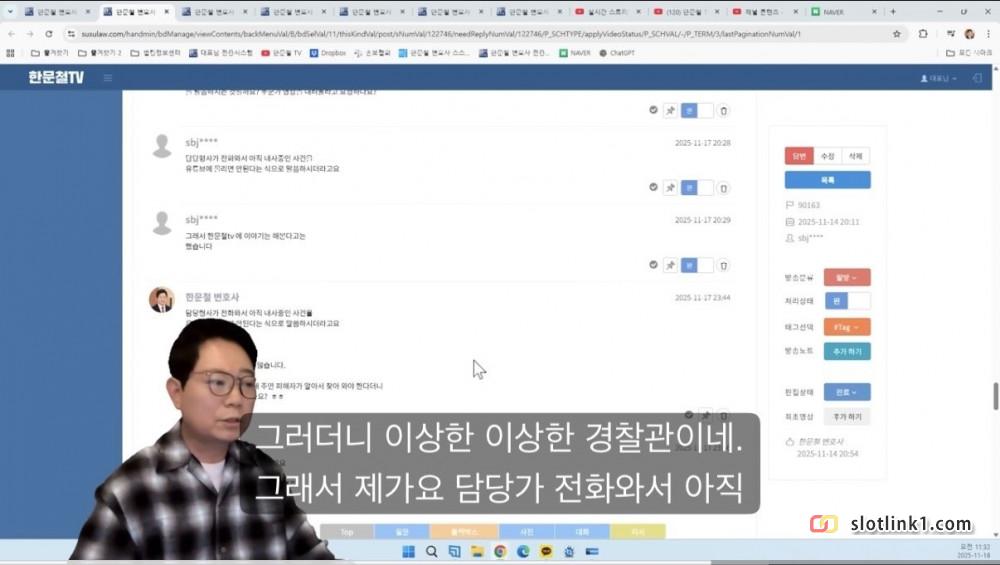Click the page's vertical scrollbar thumb
Viewport: 1000px width, 565px height.
click(x=996, y=397)
